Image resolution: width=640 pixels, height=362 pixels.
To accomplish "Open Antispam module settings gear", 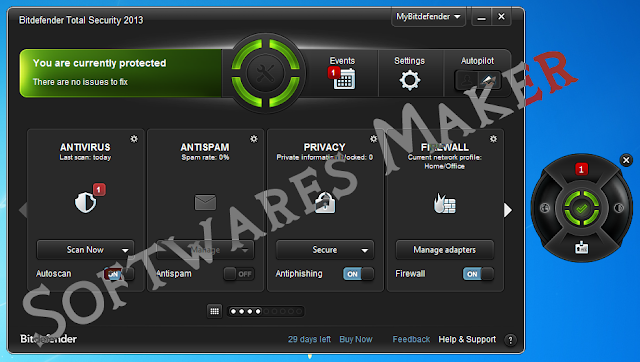I will coord(254,139).
